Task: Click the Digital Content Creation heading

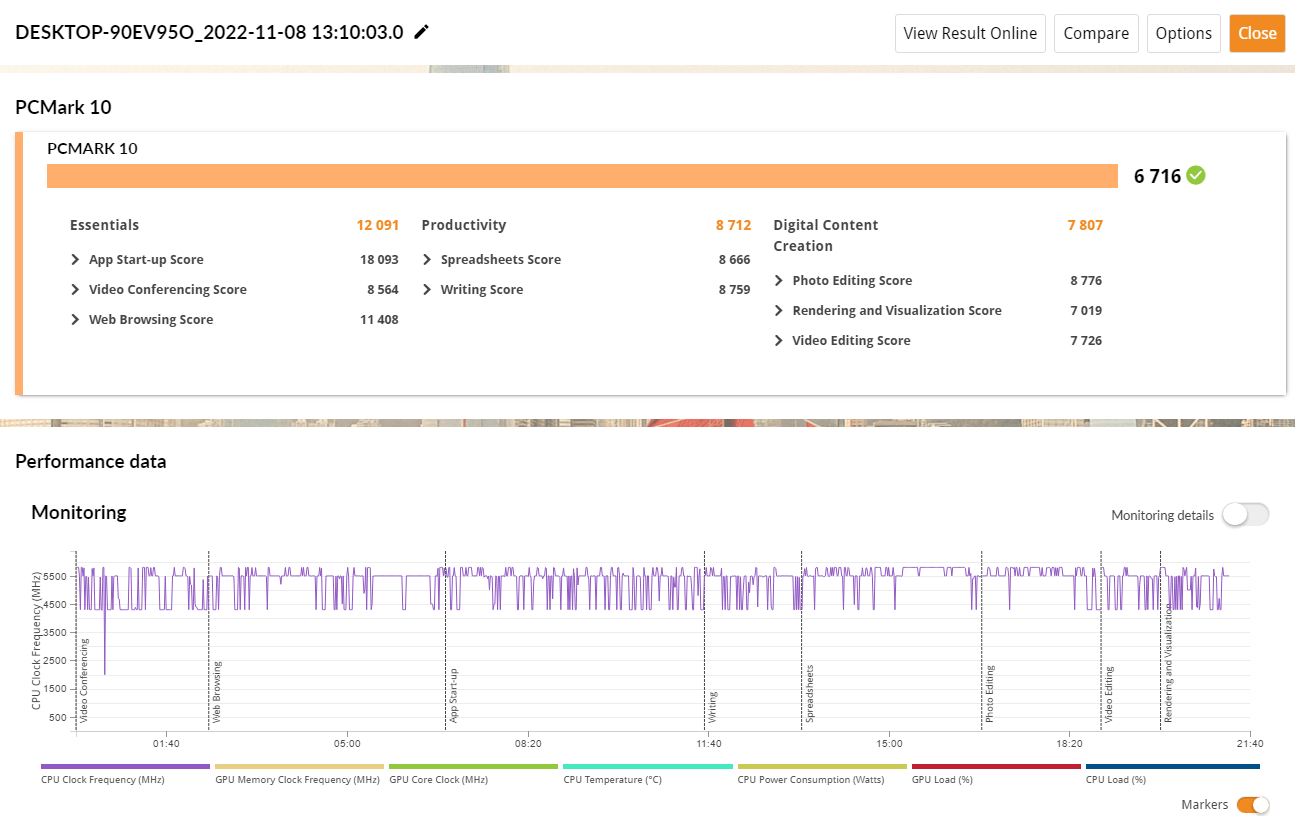Action: 826,235
